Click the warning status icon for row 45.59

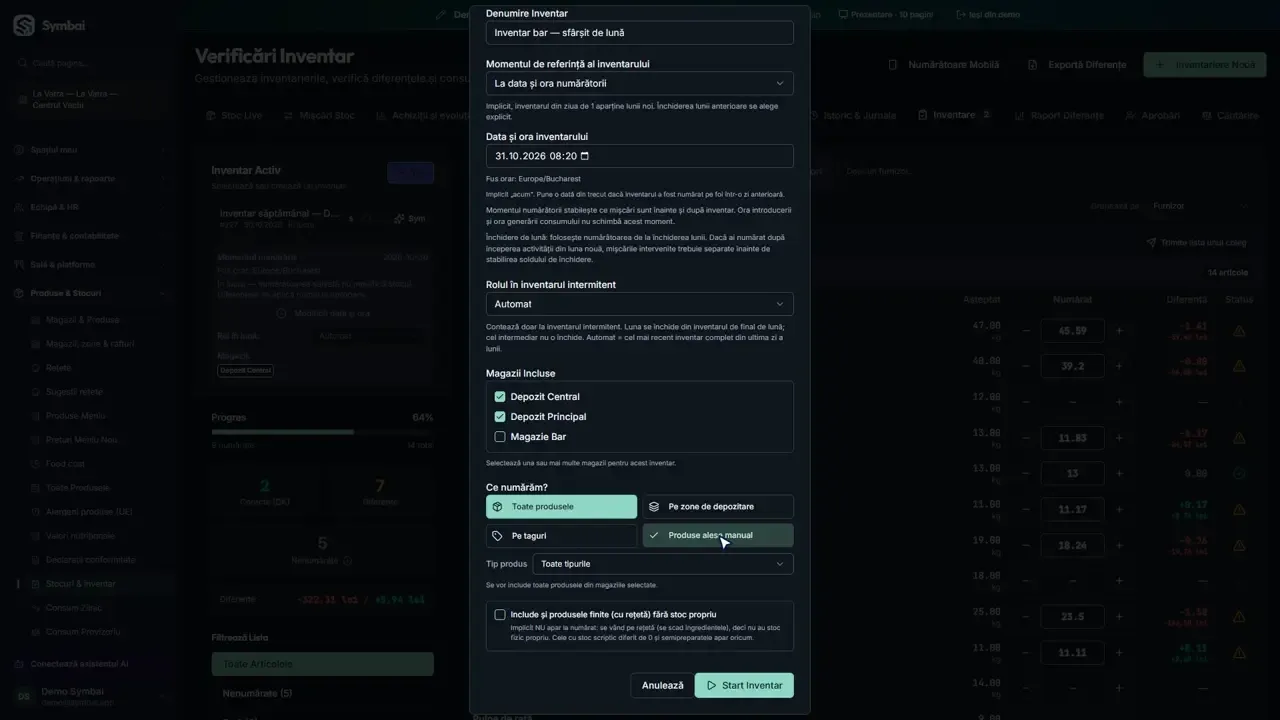point(1239,331)
